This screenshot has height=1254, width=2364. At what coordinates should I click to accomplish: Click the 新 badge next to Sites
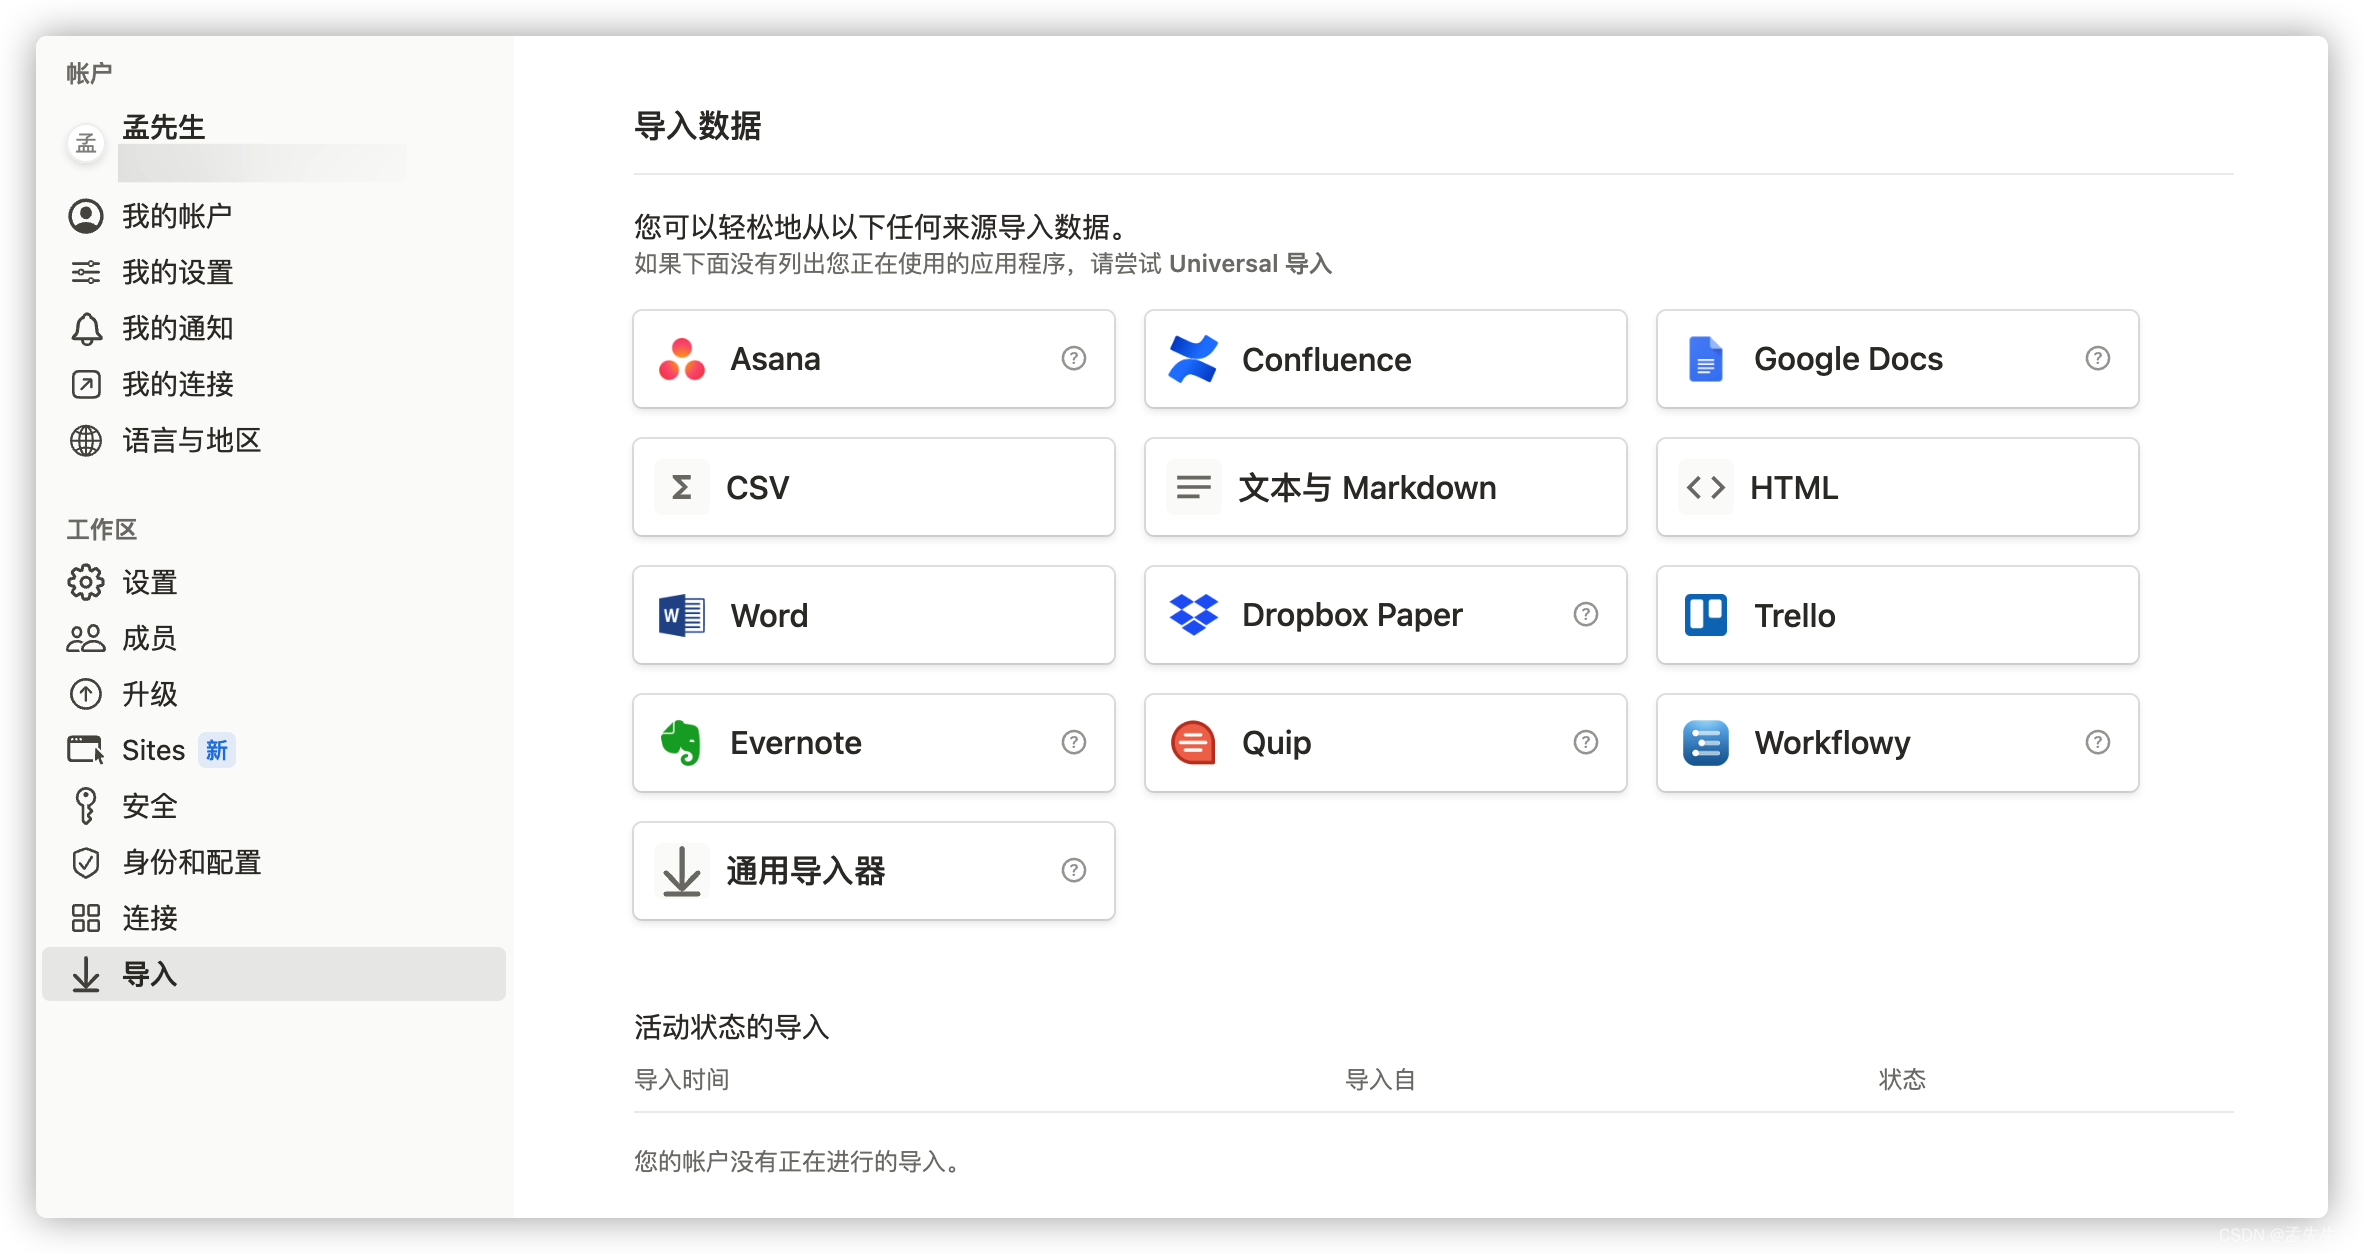[x=217, y=750]
